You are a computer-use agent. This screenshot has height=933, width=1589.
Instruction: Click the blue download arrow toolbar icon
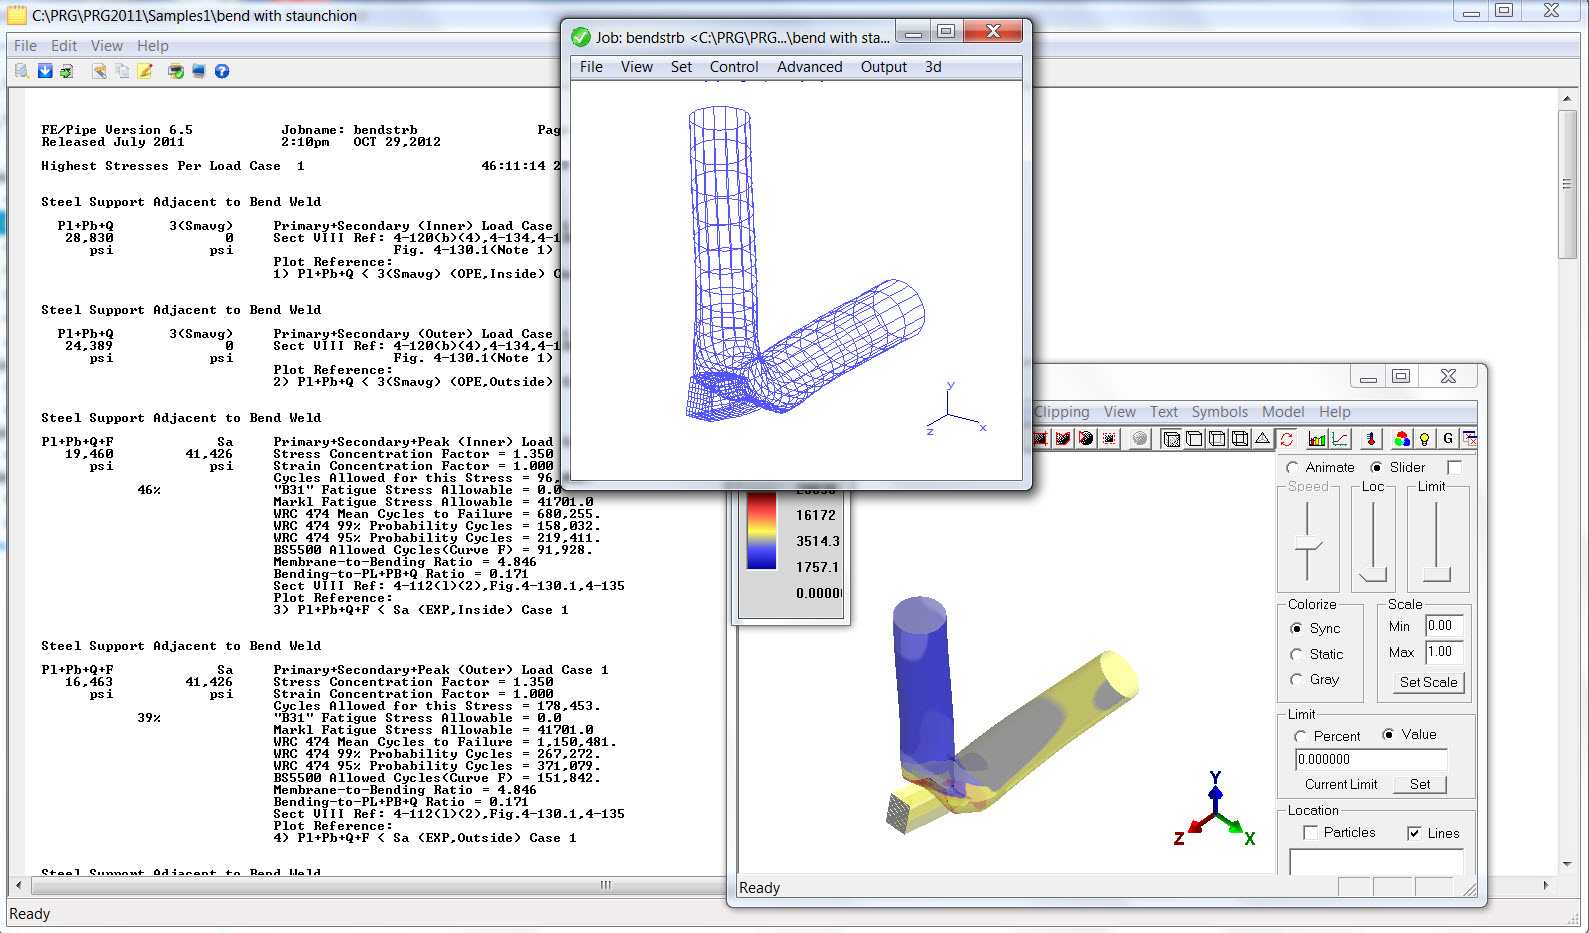[x=45, y=71]
